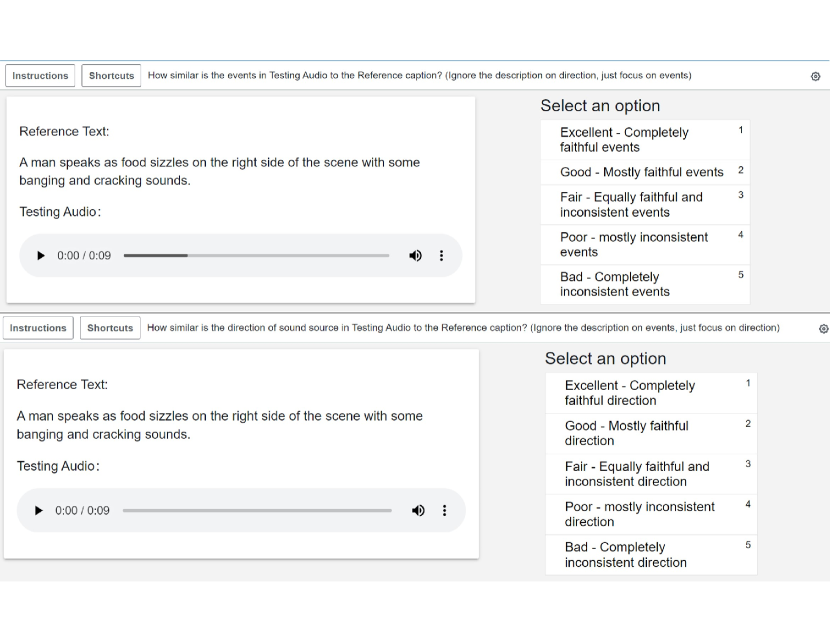Play the bottom Testing Audio clip
This screenshot has height=642, width=830.
coord(39,511)
